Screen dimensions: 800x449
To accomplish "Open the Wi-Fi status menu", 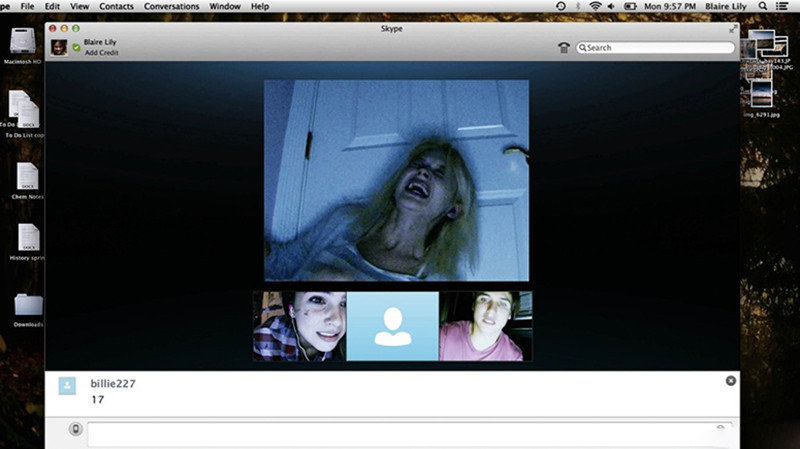I will click(595, 6).
